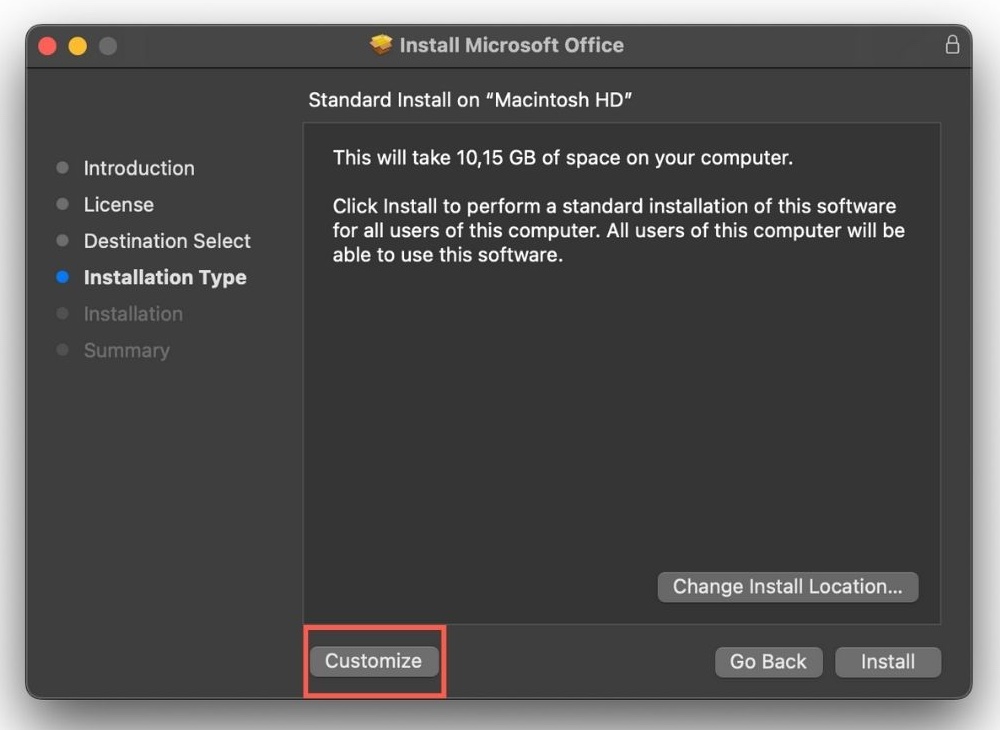The height and width of the screenshot is (730, 1000).
Task: Click the lock icon in the title bar
Action: click(952, 45)
